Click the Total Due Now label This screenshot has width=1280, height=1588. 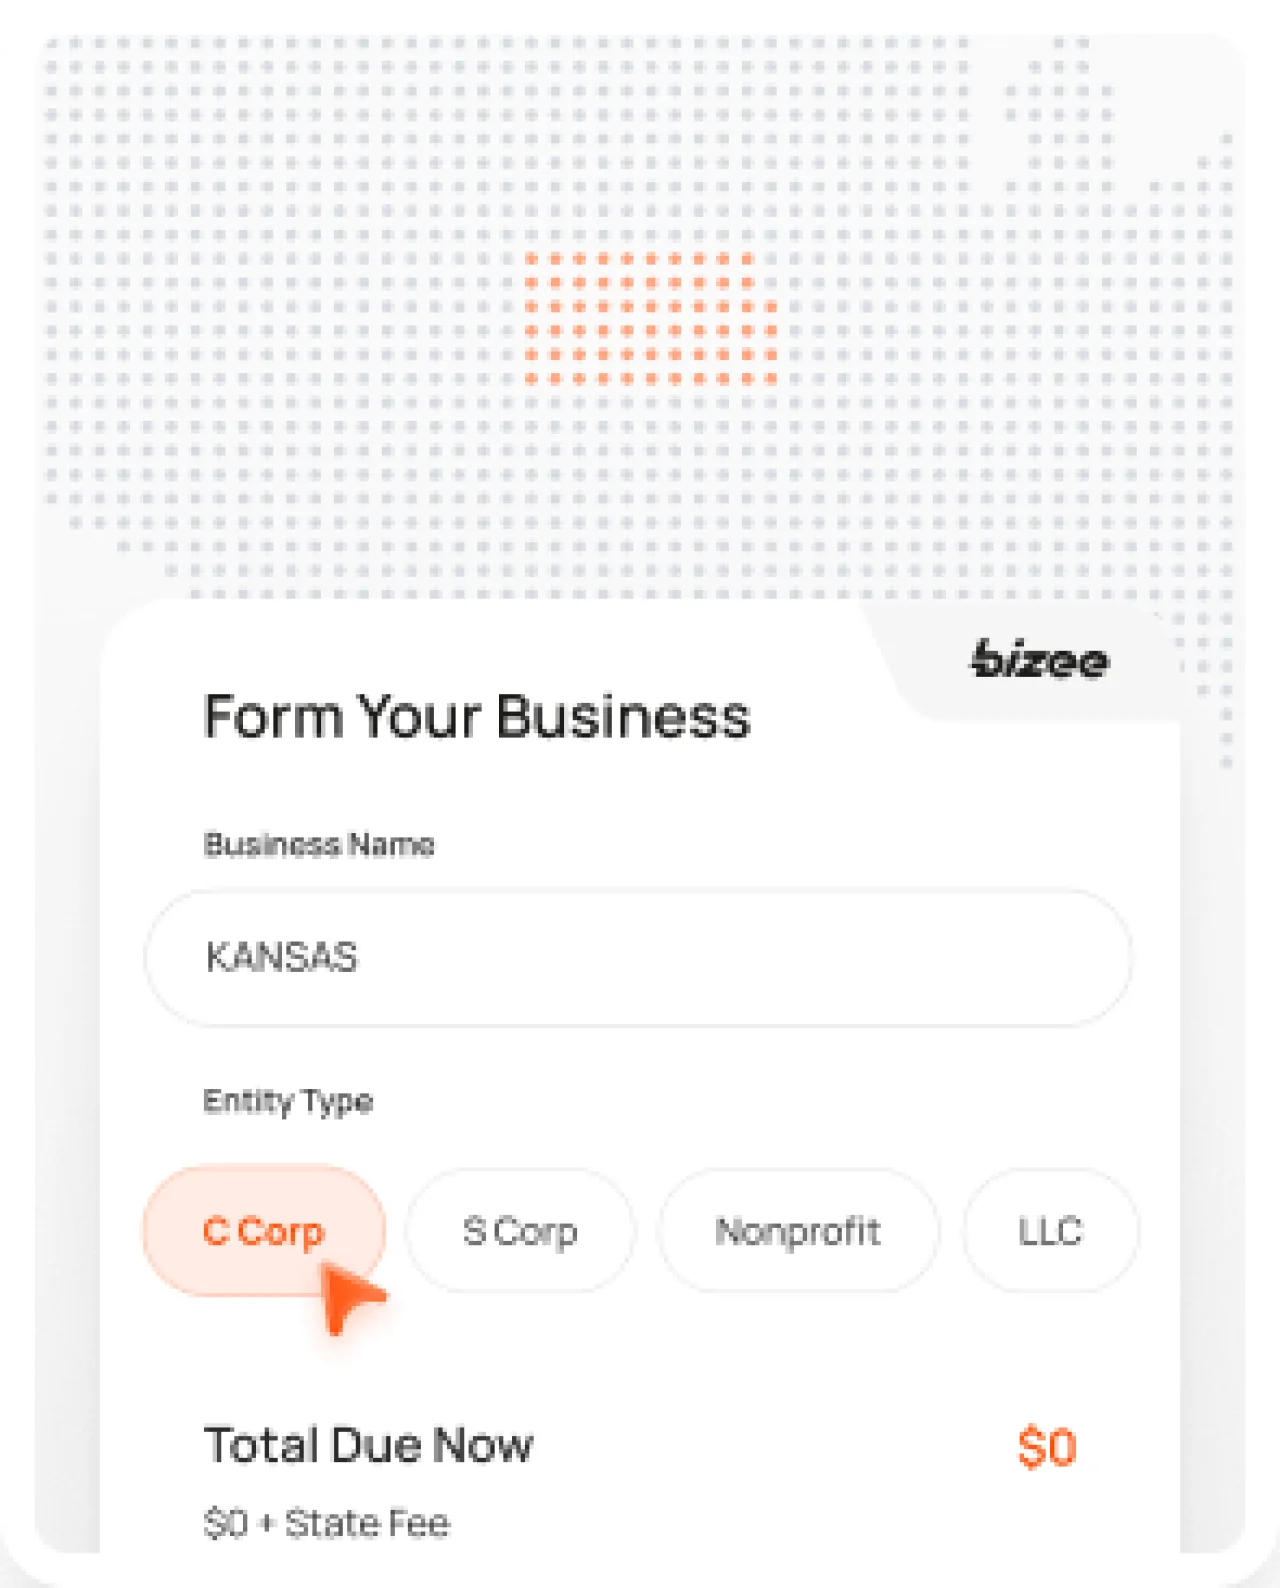pyautogui.click(x=368, y=1444)
